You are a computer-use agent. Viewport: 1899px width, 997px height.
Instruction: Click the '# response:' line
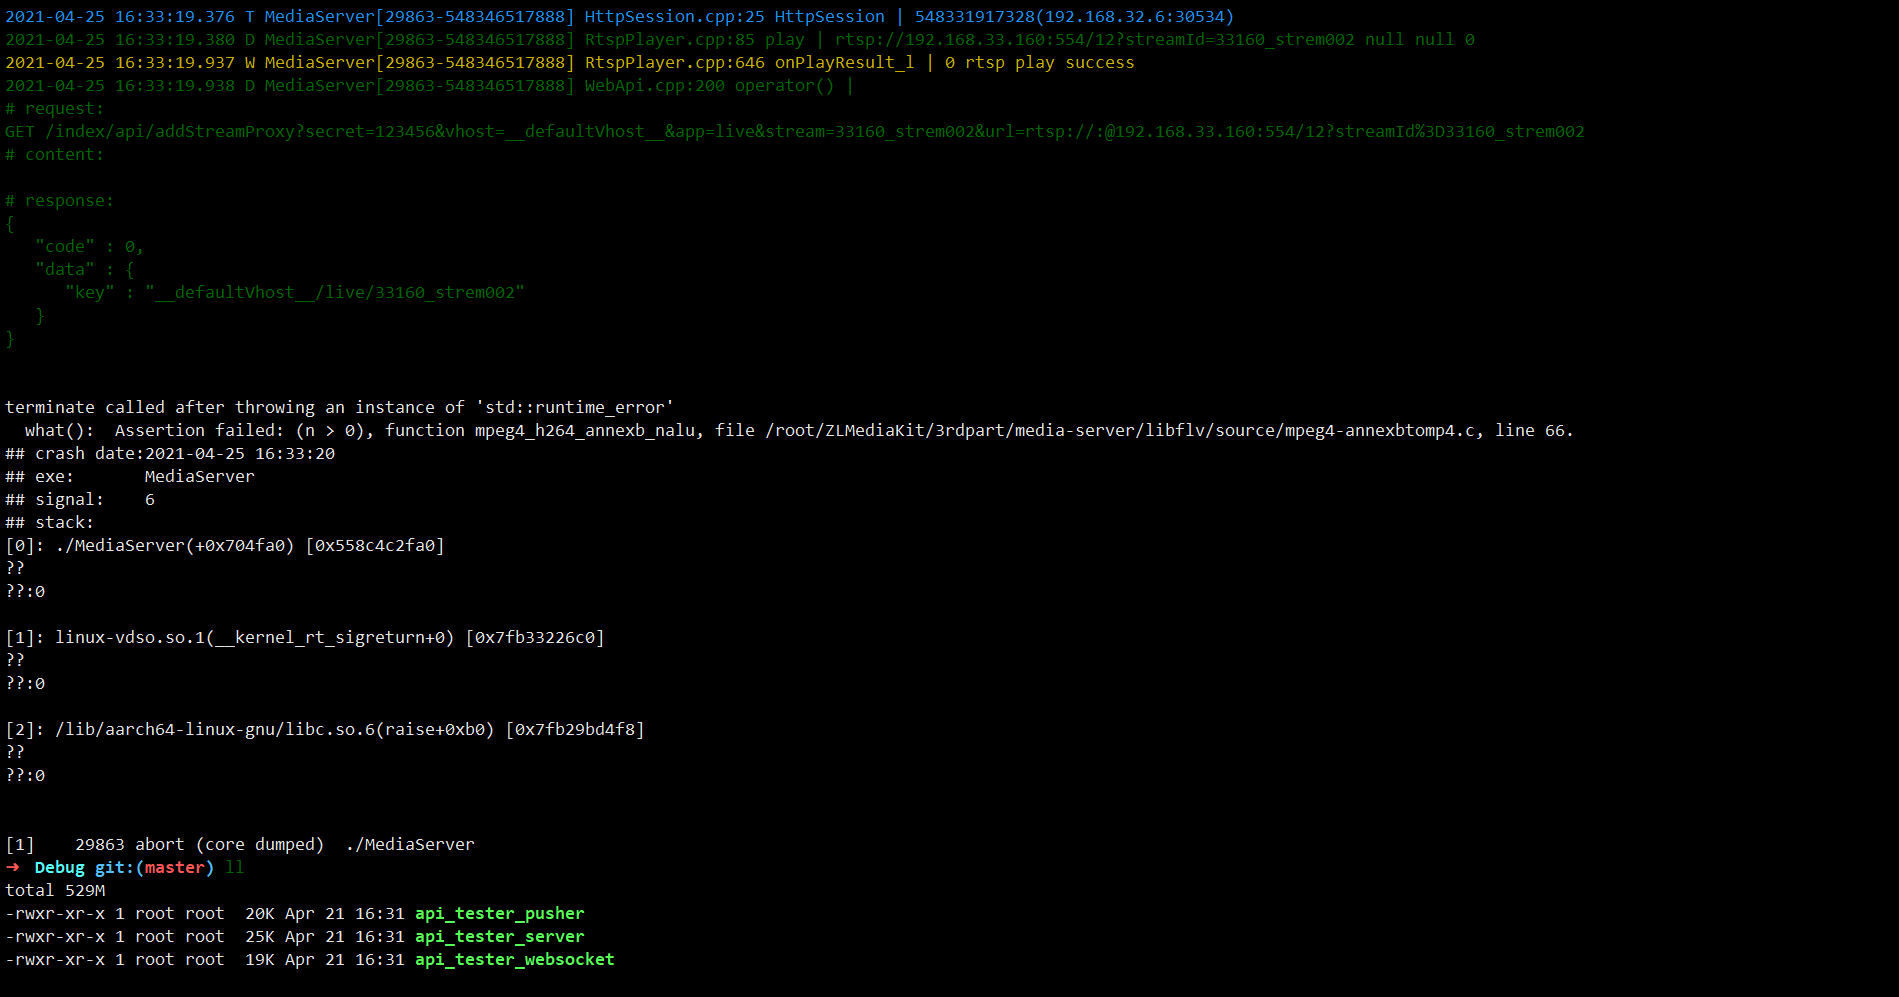pyautogui.click(x=60, y=201)
